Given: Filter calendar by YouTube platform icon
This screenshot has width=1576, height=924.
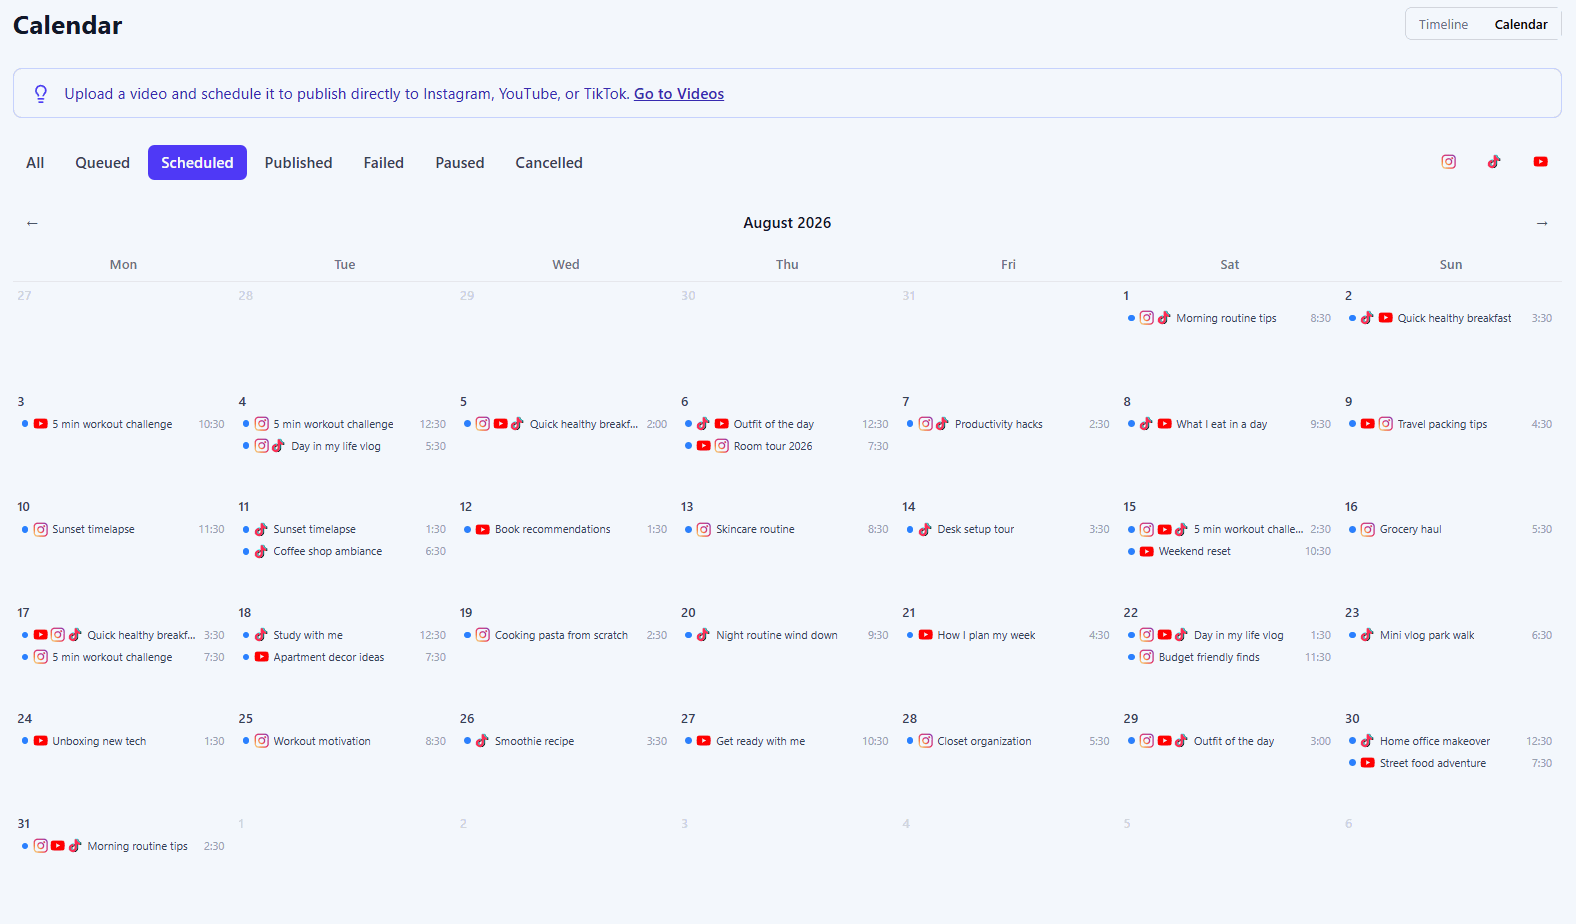Looking at the screenshot, I should point(1541,162).
